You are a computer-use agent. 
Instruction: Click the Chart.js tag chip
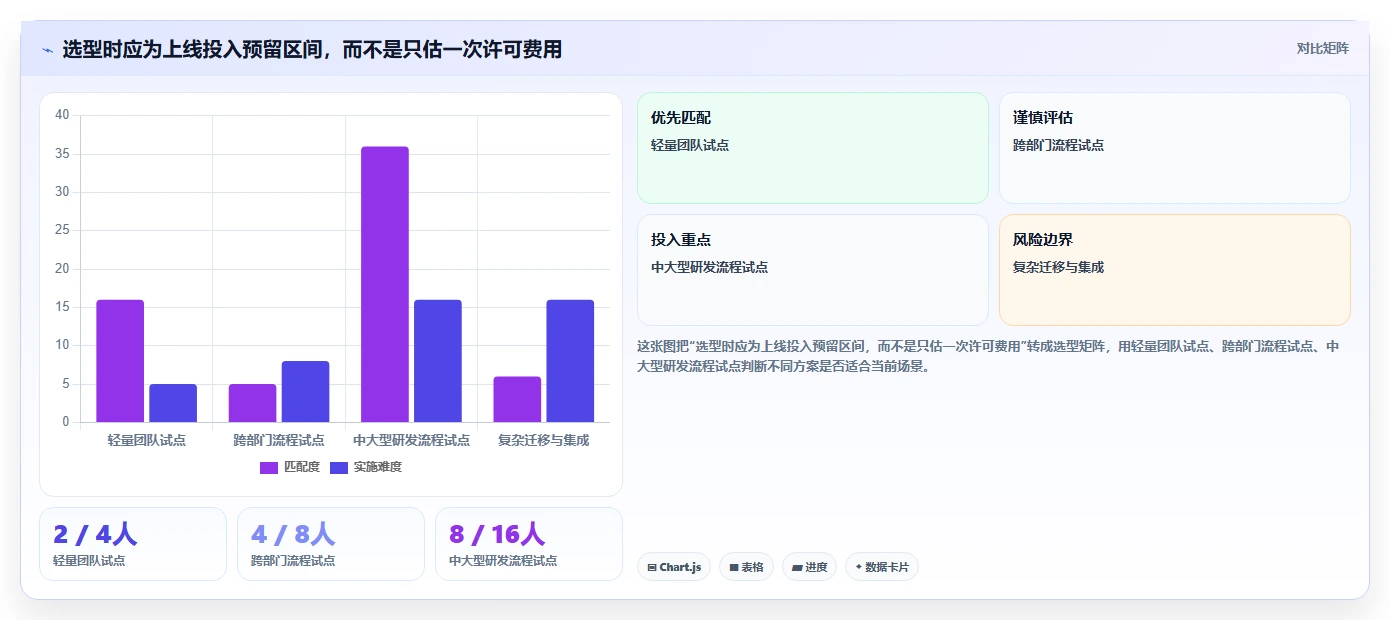674,567
